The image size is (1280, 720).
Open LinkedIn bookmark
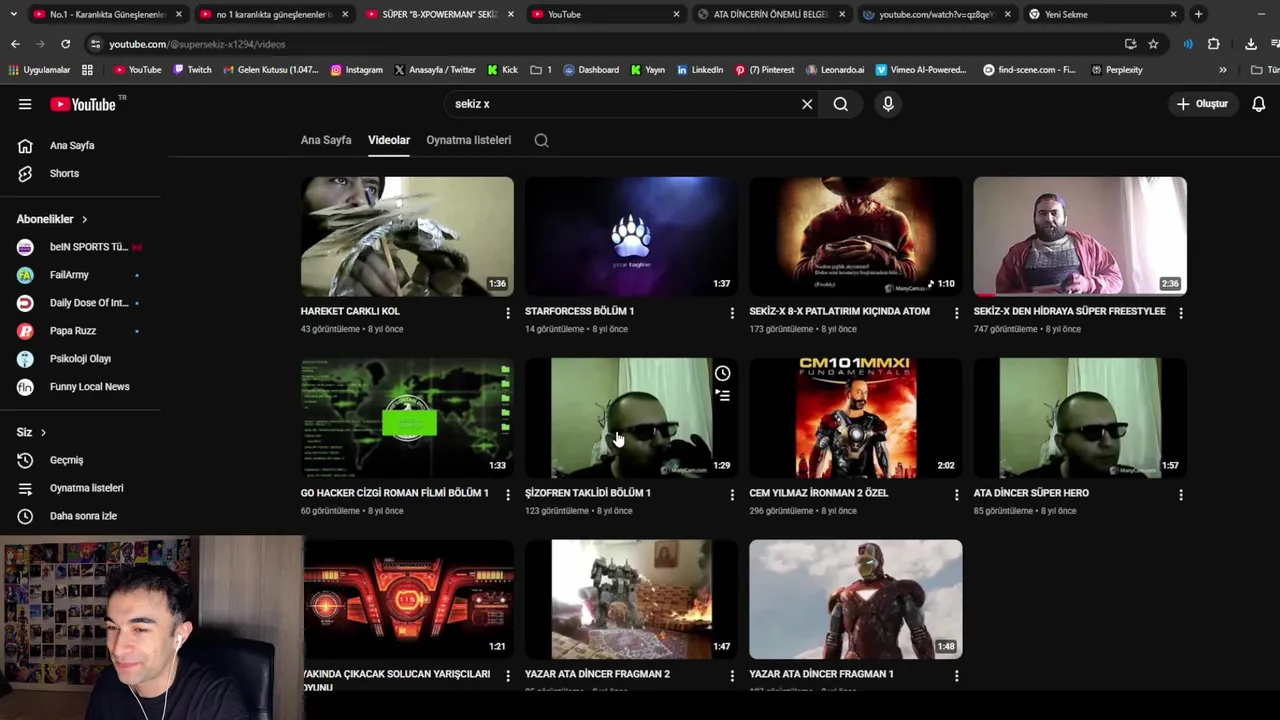tap(700, 70)
